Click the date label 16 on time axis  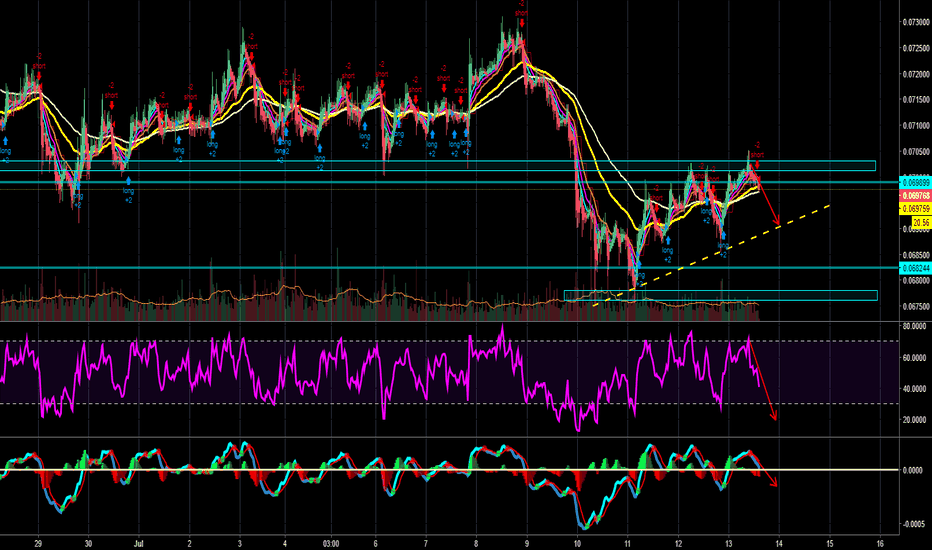880,543
